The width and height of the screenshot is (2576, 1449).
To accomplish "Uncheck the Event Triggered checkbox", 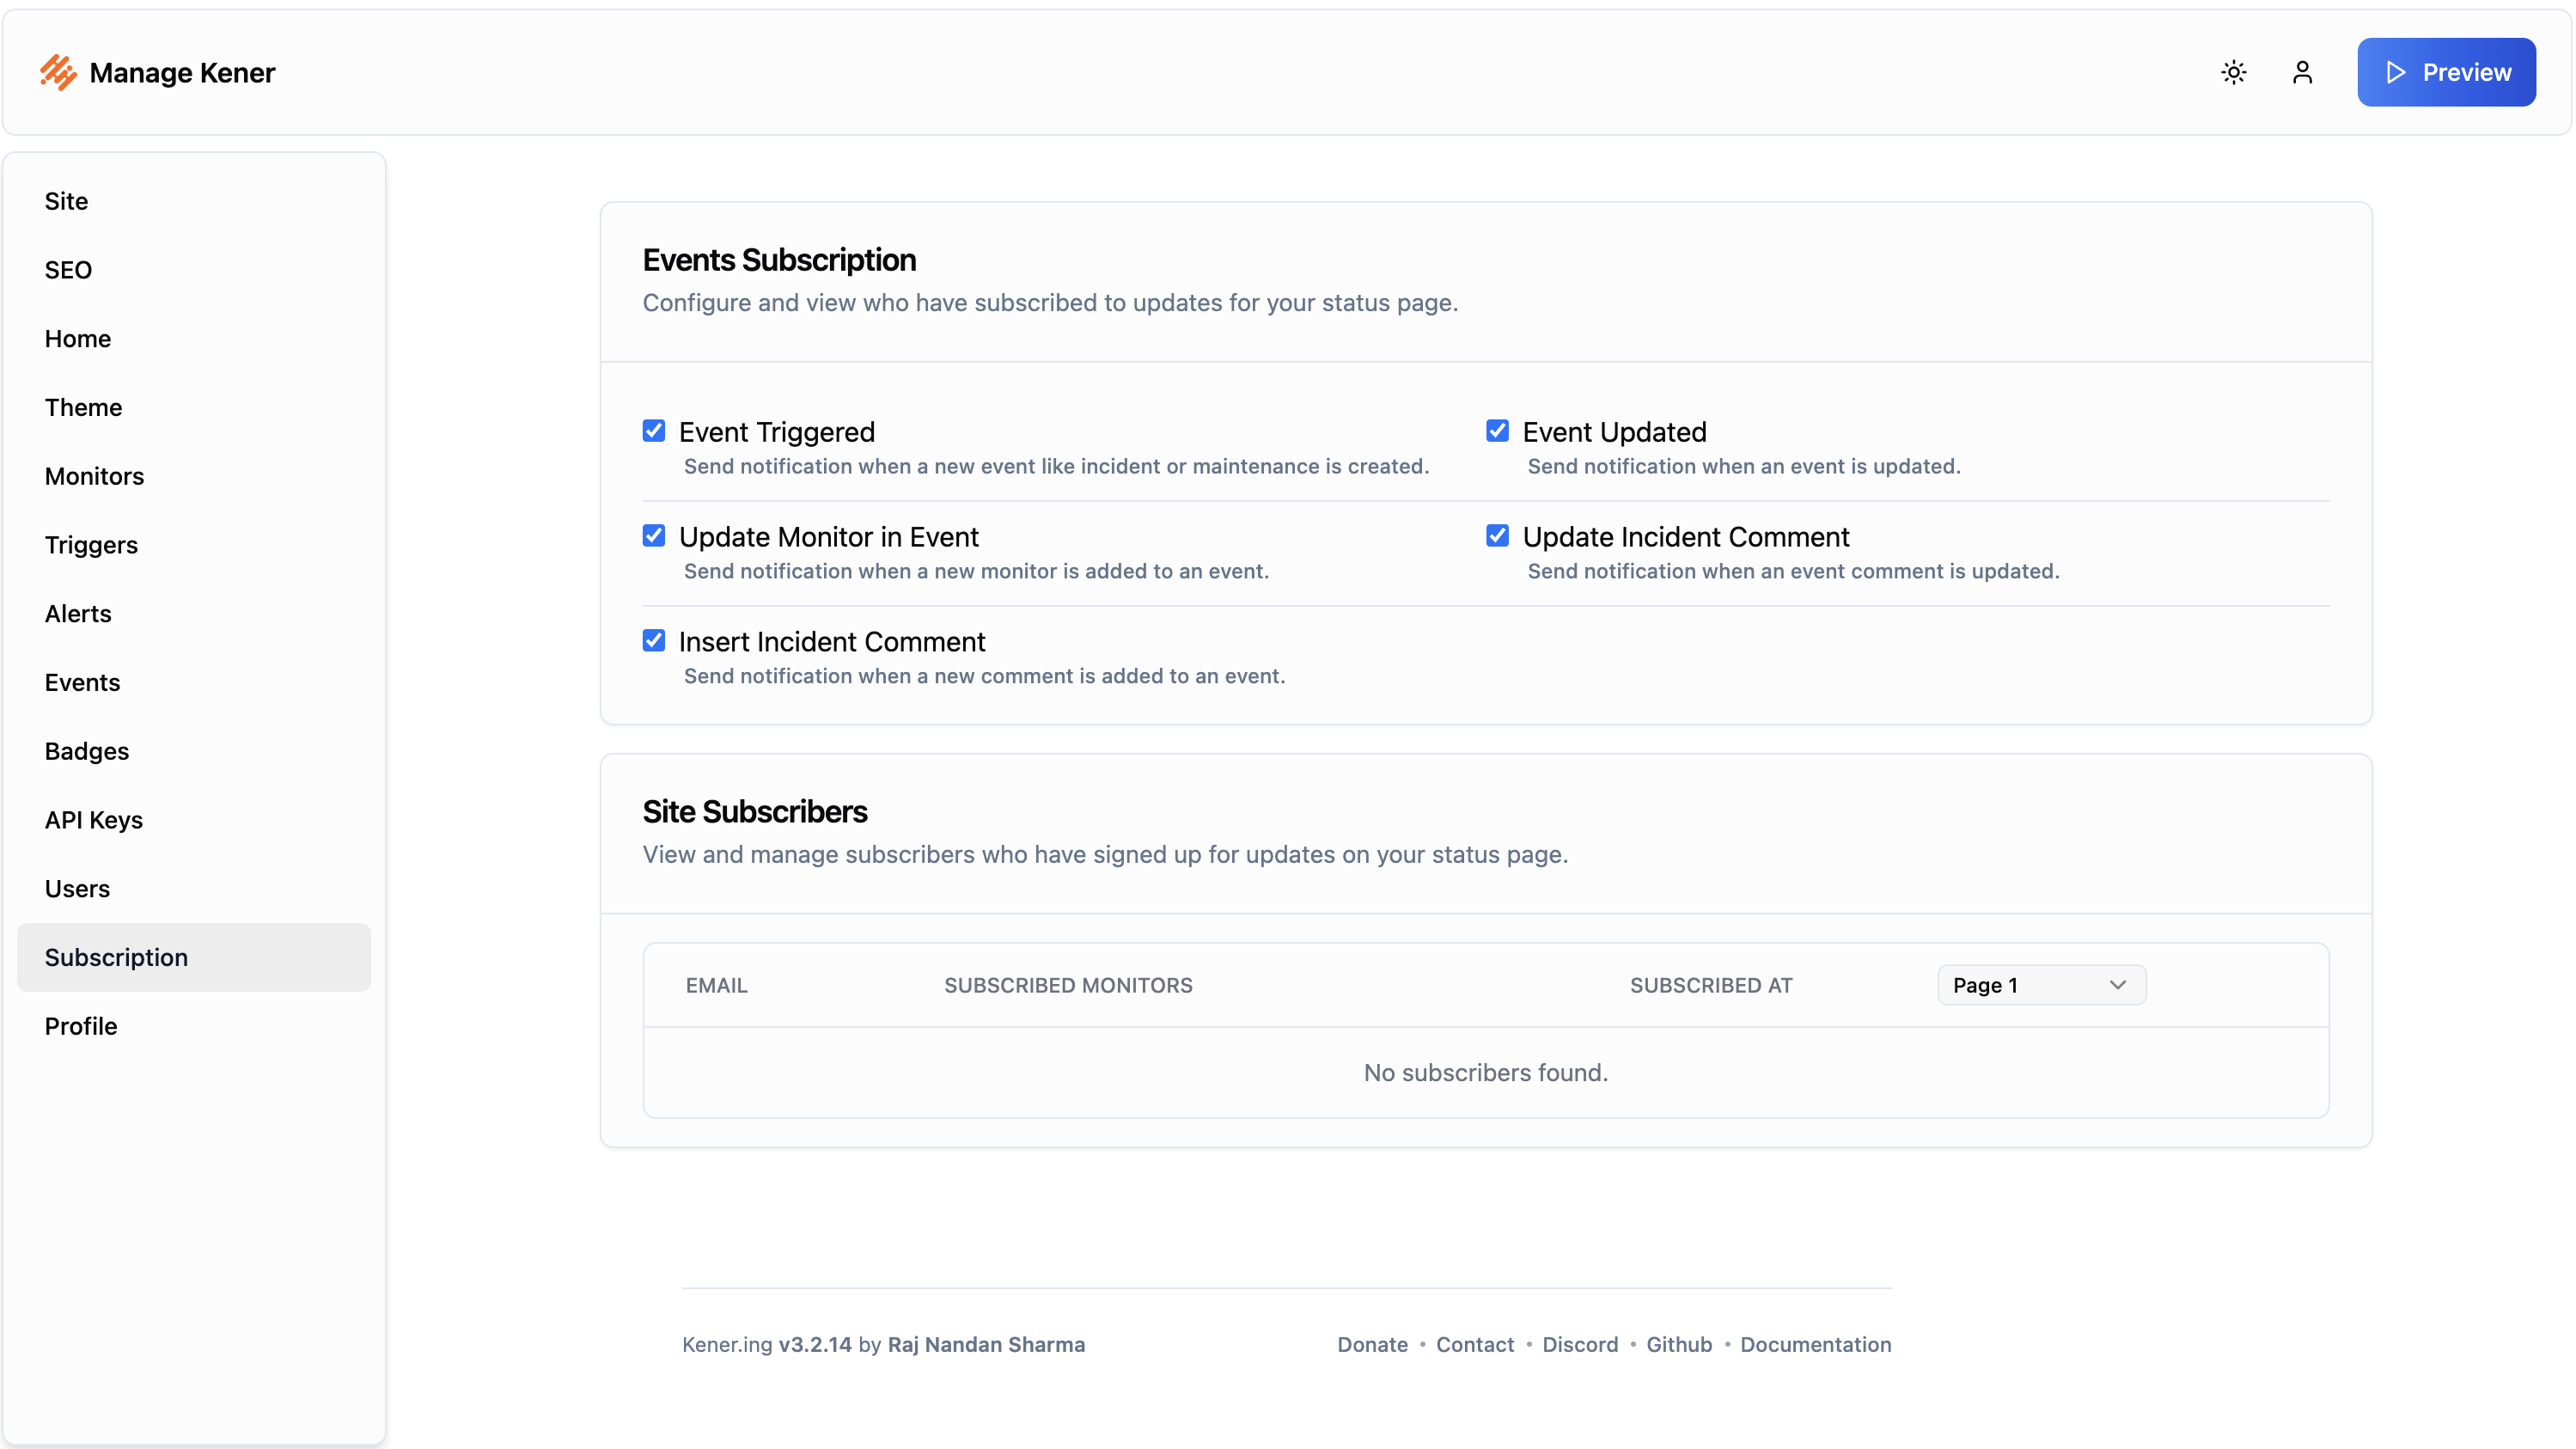I will point(654,431).
